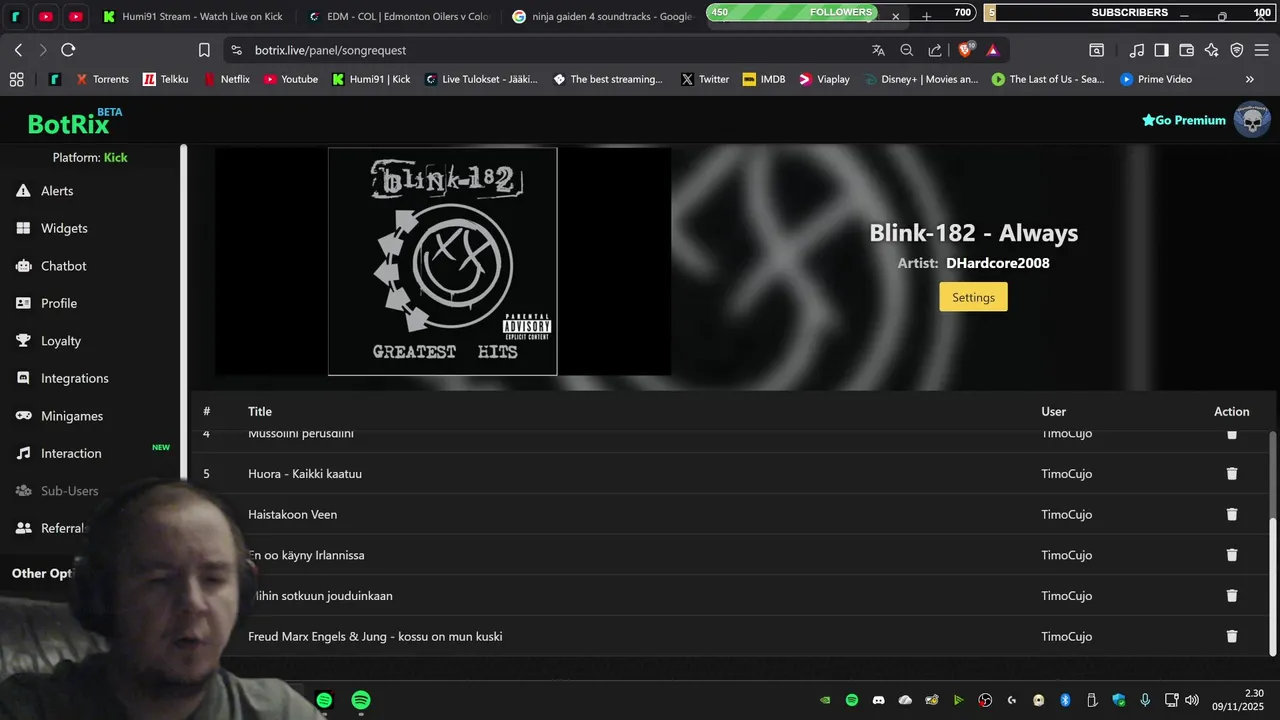
Task: Reload the current page
Action: click(x=68, y=50)
